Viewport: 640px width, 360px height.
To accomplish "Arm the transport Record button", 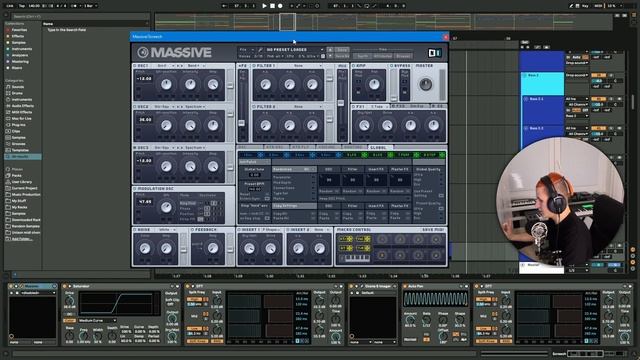I will [x=280, y=6].
